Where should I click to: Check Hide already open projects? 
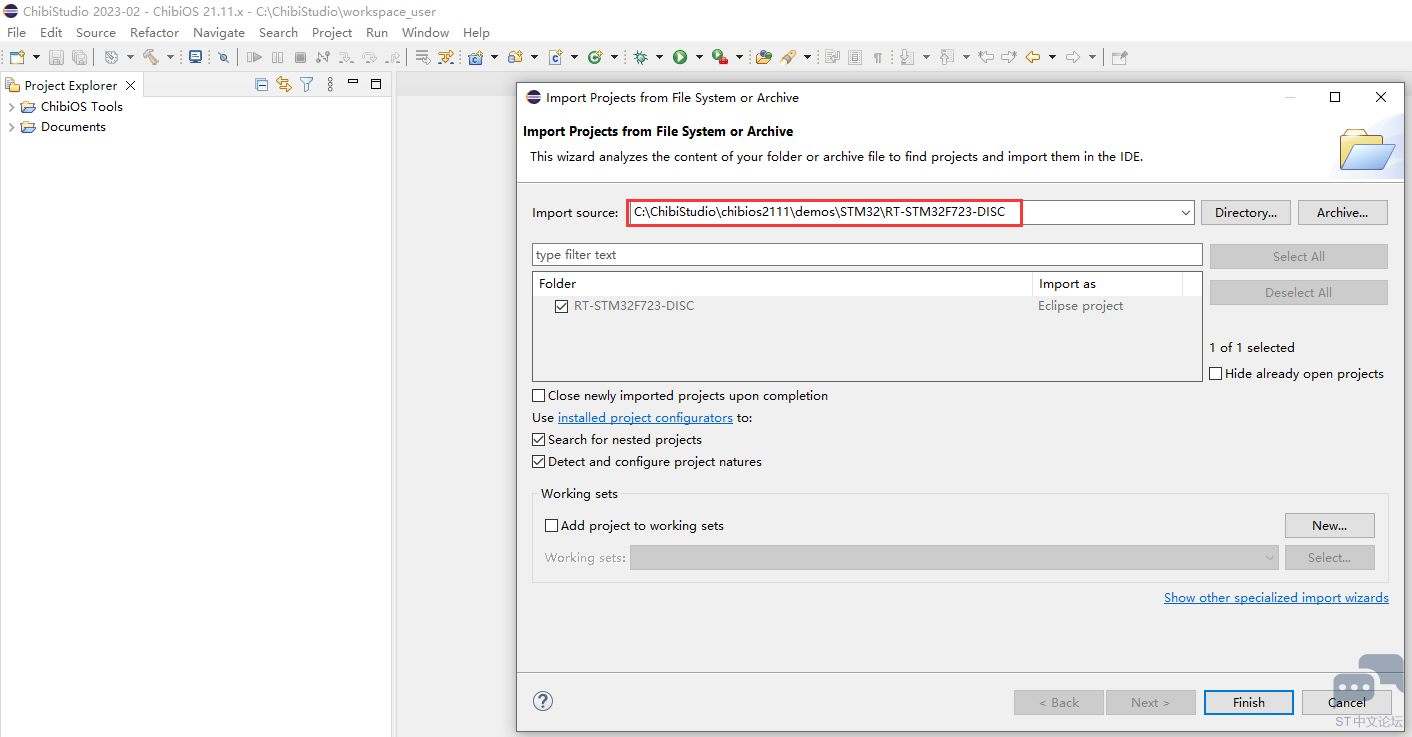(x=1216, y=374)
